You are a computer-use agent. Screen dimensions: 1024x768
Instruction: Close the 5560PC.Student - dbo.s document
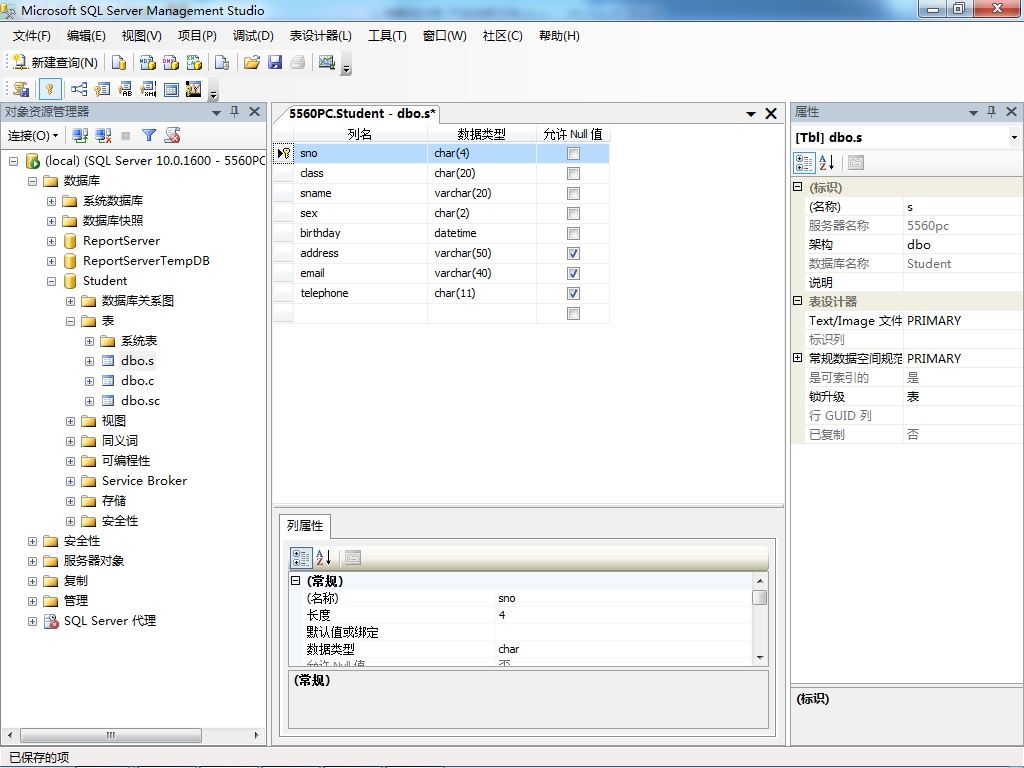(x=771, y=114)
